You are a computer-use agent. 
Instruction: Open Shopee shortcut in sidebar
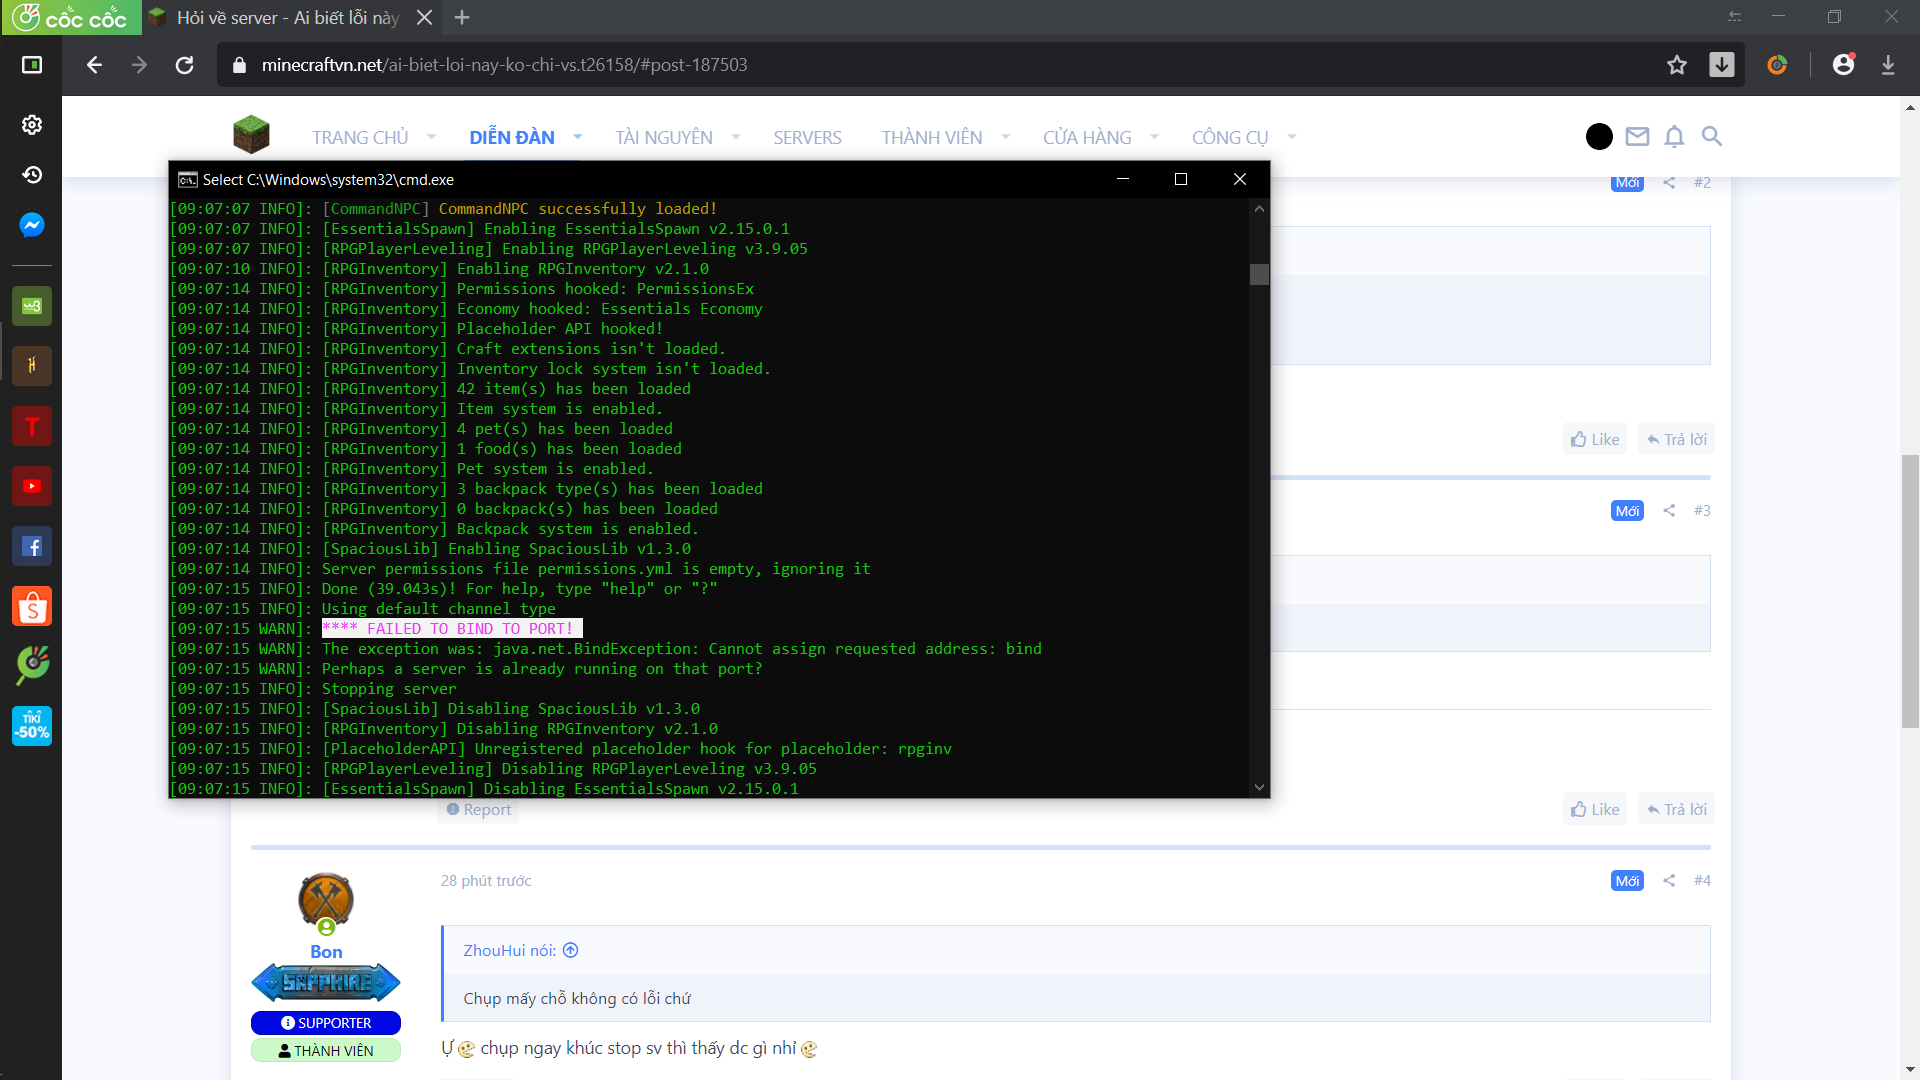pos(32,606)
